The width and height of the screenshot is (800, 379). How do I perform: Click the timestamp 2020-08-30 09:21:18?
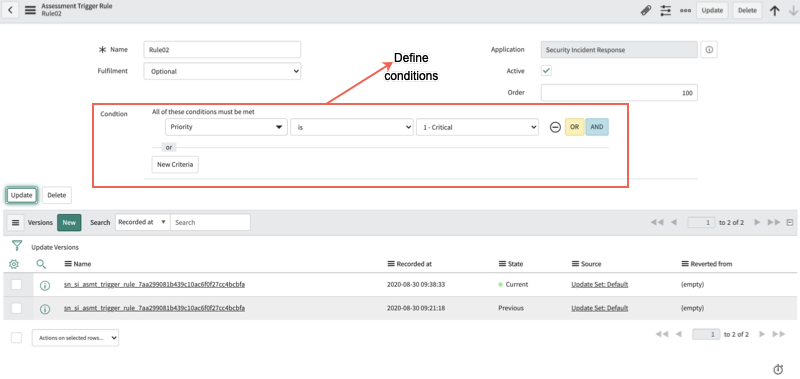[416, 308]
